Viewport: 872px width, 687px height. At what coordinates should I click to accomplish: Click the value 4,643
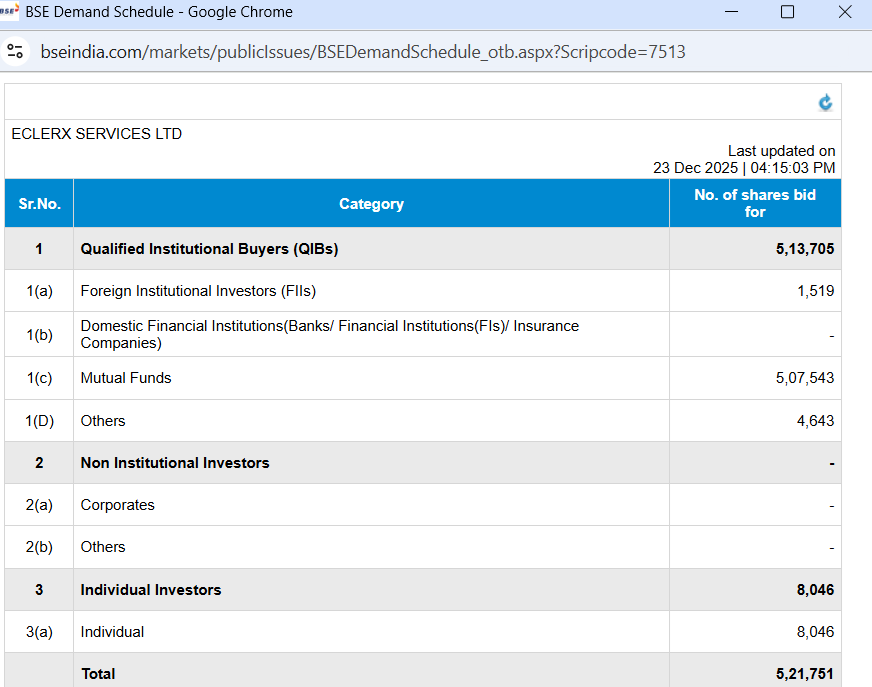coord(815,421)
